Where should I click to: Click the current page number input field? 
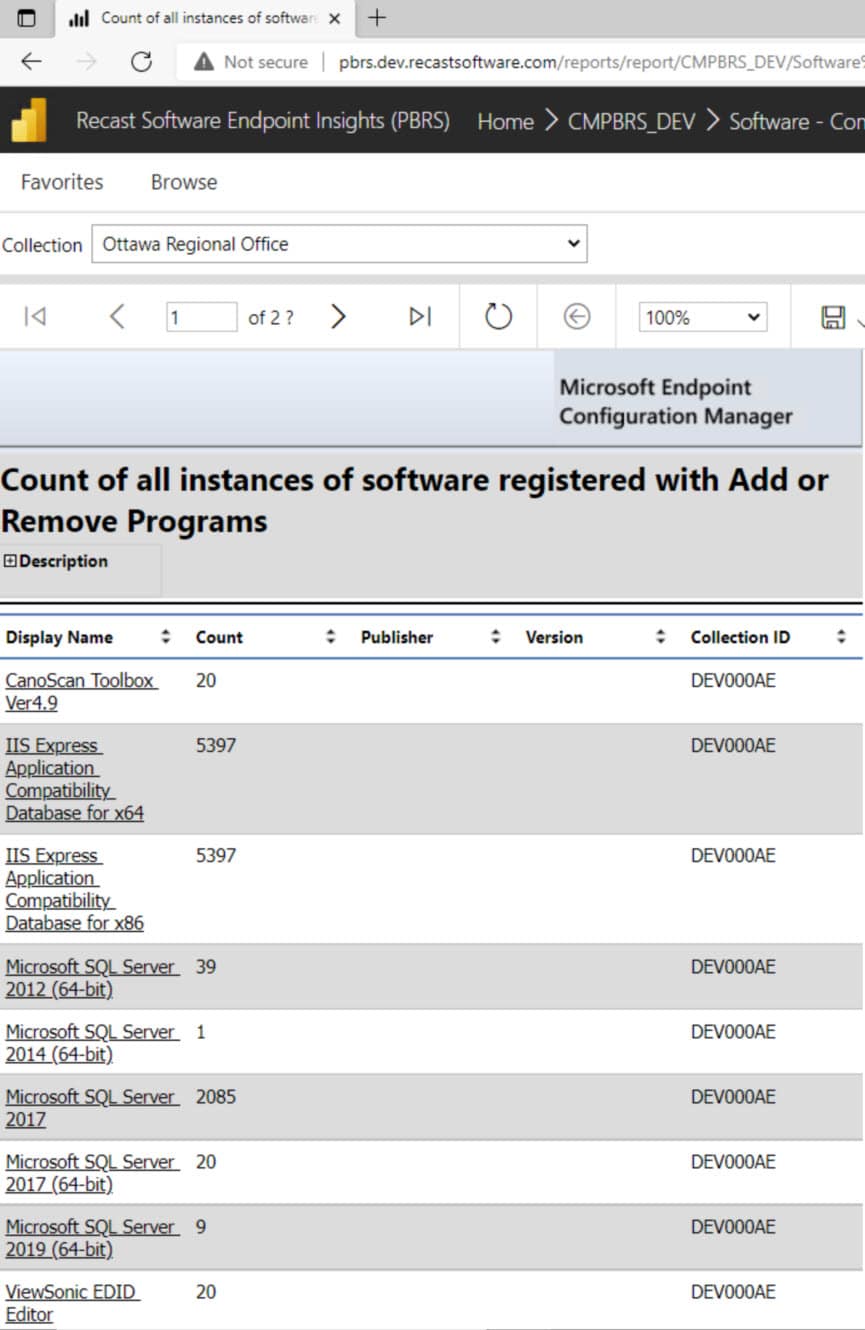[x=201, y=318]
